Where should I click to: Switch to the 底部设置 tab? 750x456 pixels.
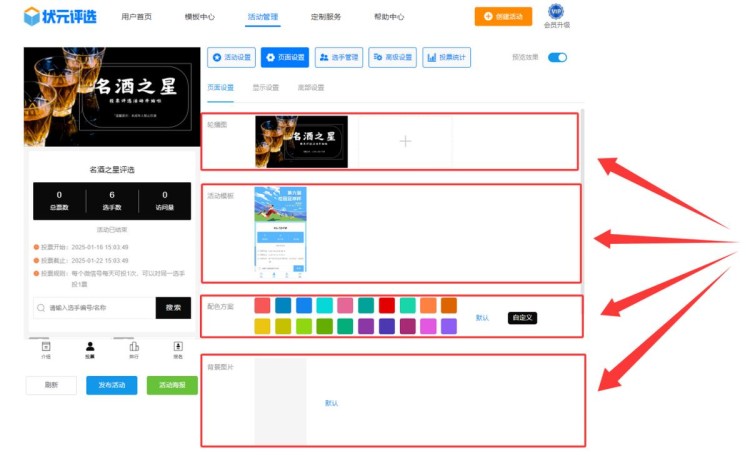[x=310, y=88]
